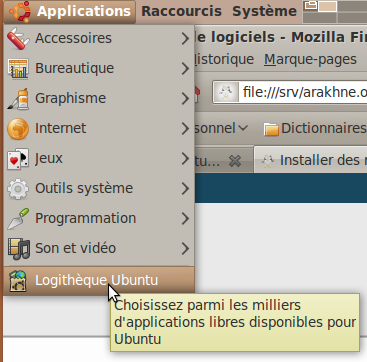Expand the Internet submenu arrow
The image size is (367, 362).
pyautogui.click(x=185, y=129)
